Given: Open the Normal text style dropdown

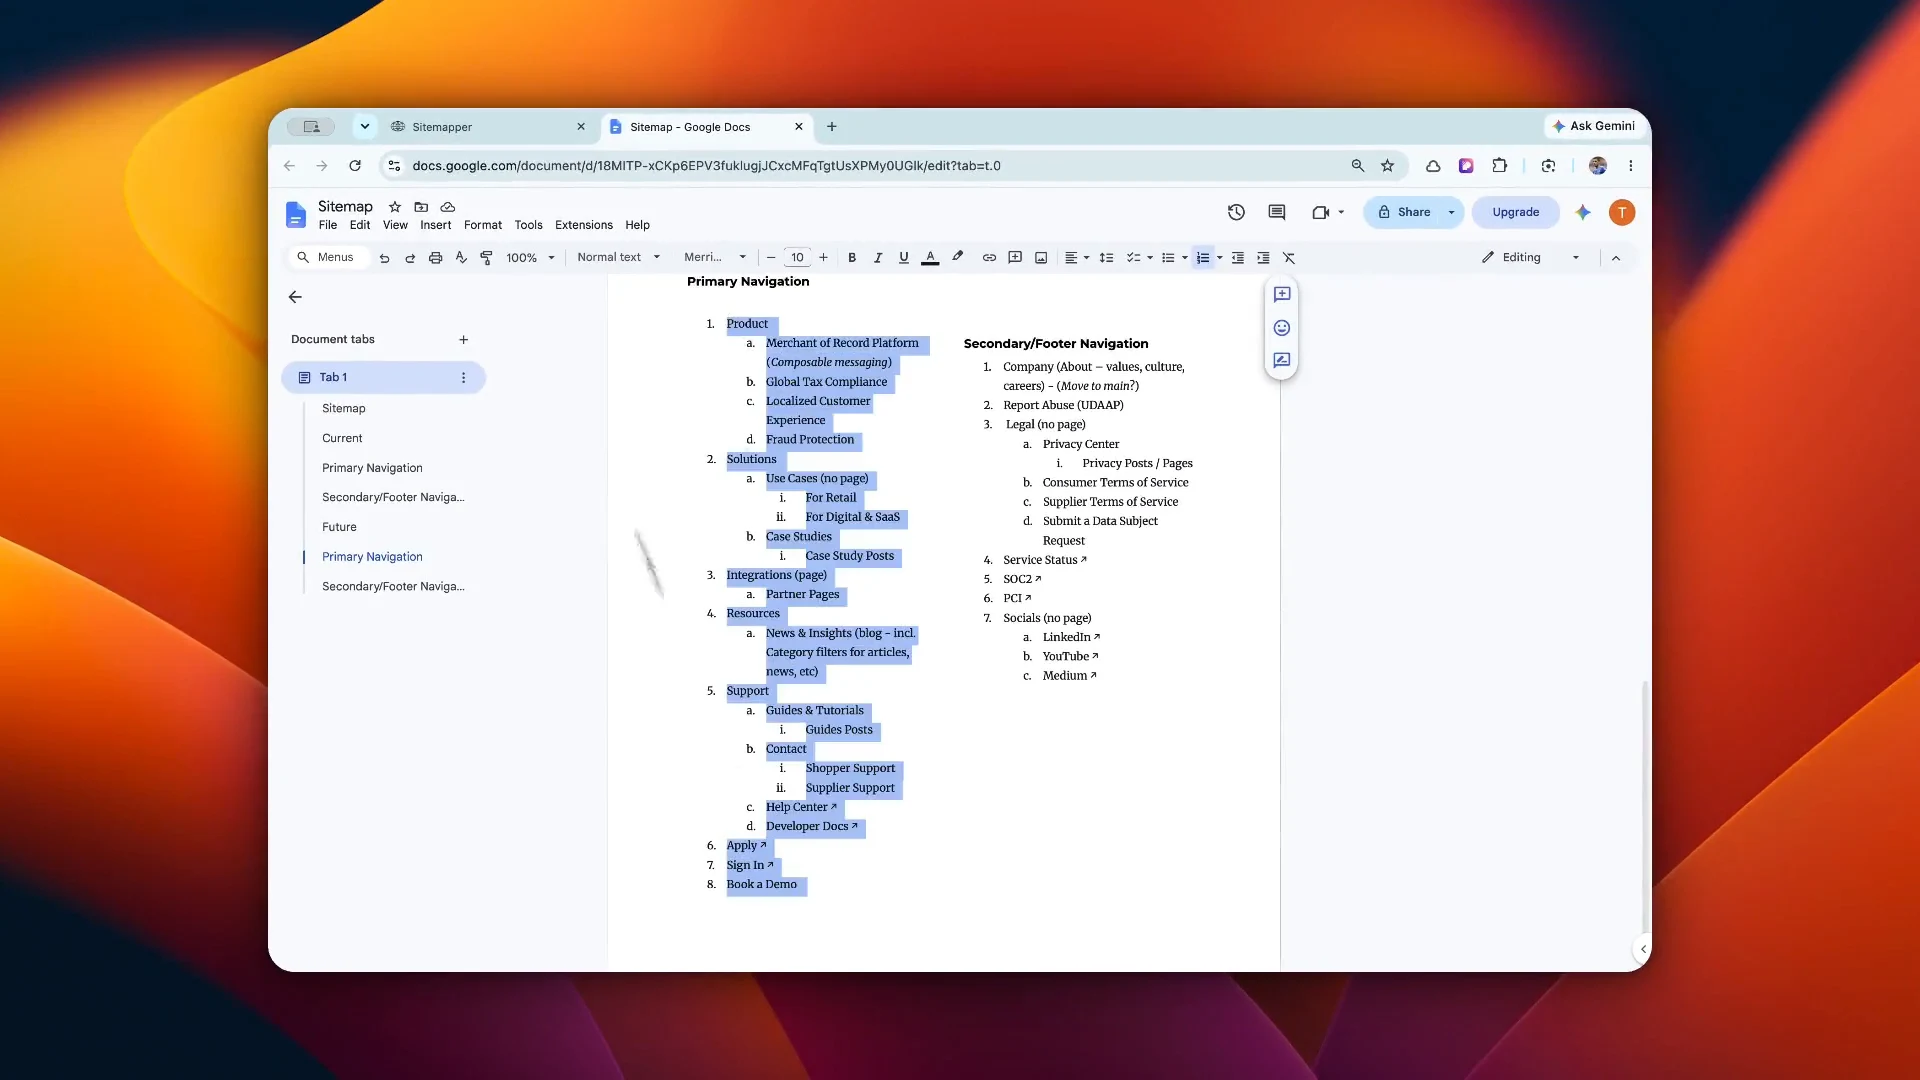Looking at the screenshot, I should click(618, 258).
